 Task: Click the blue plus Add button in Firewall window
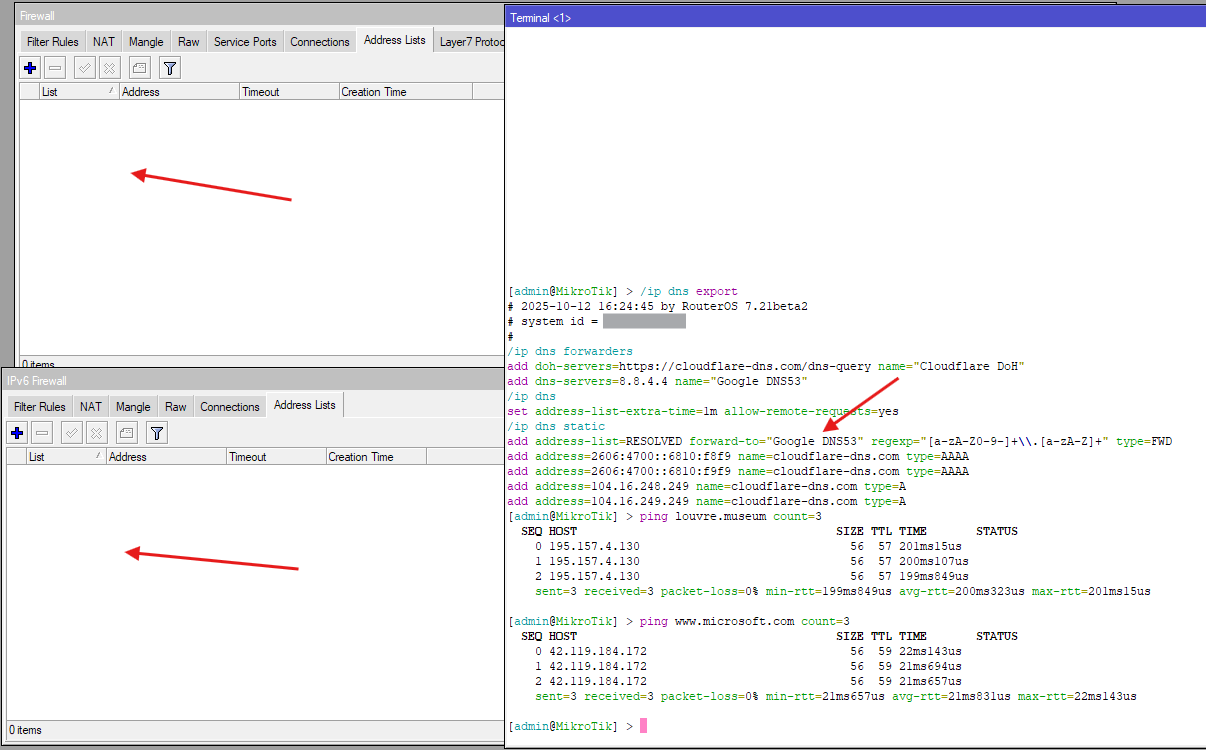[30, 68]
